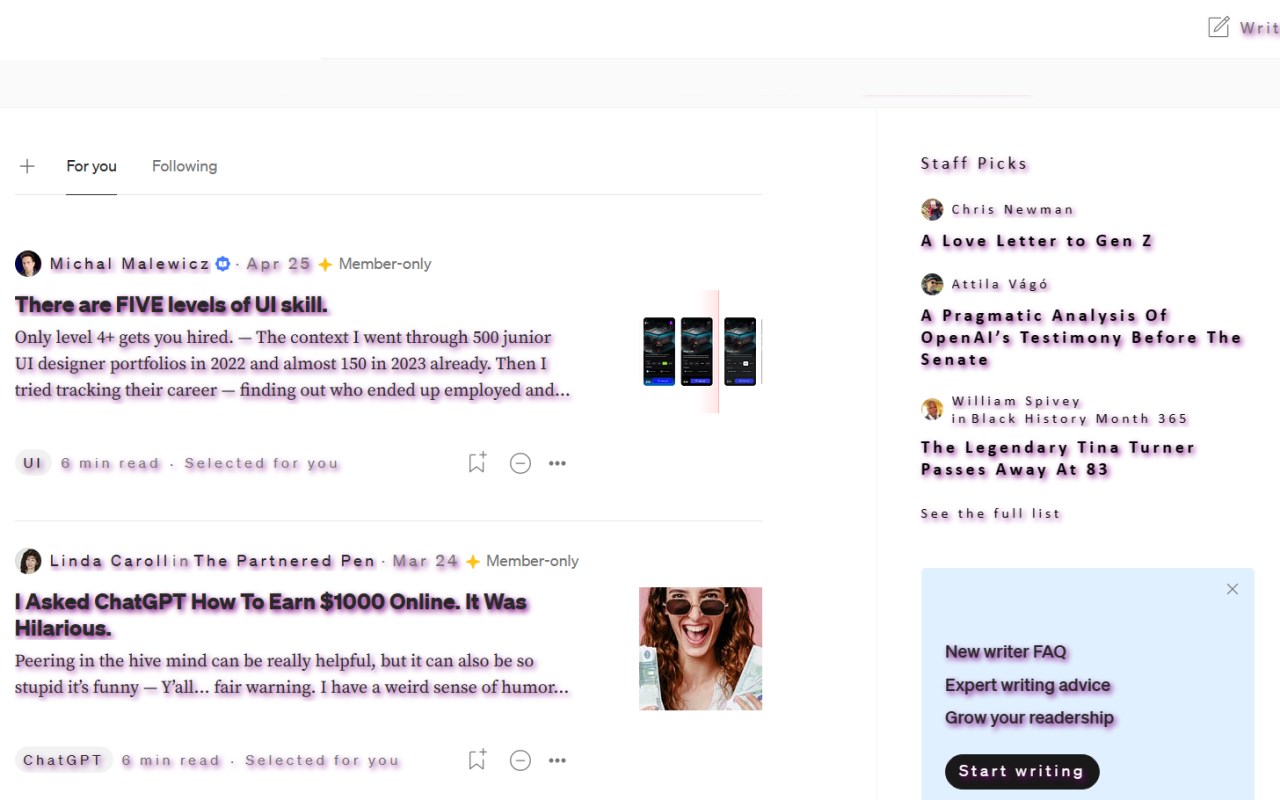Open The Legendary Tina Turner Passes Away article
Image resolution: width=1280 pixels, height=800 pixels.
point(1058,459)
